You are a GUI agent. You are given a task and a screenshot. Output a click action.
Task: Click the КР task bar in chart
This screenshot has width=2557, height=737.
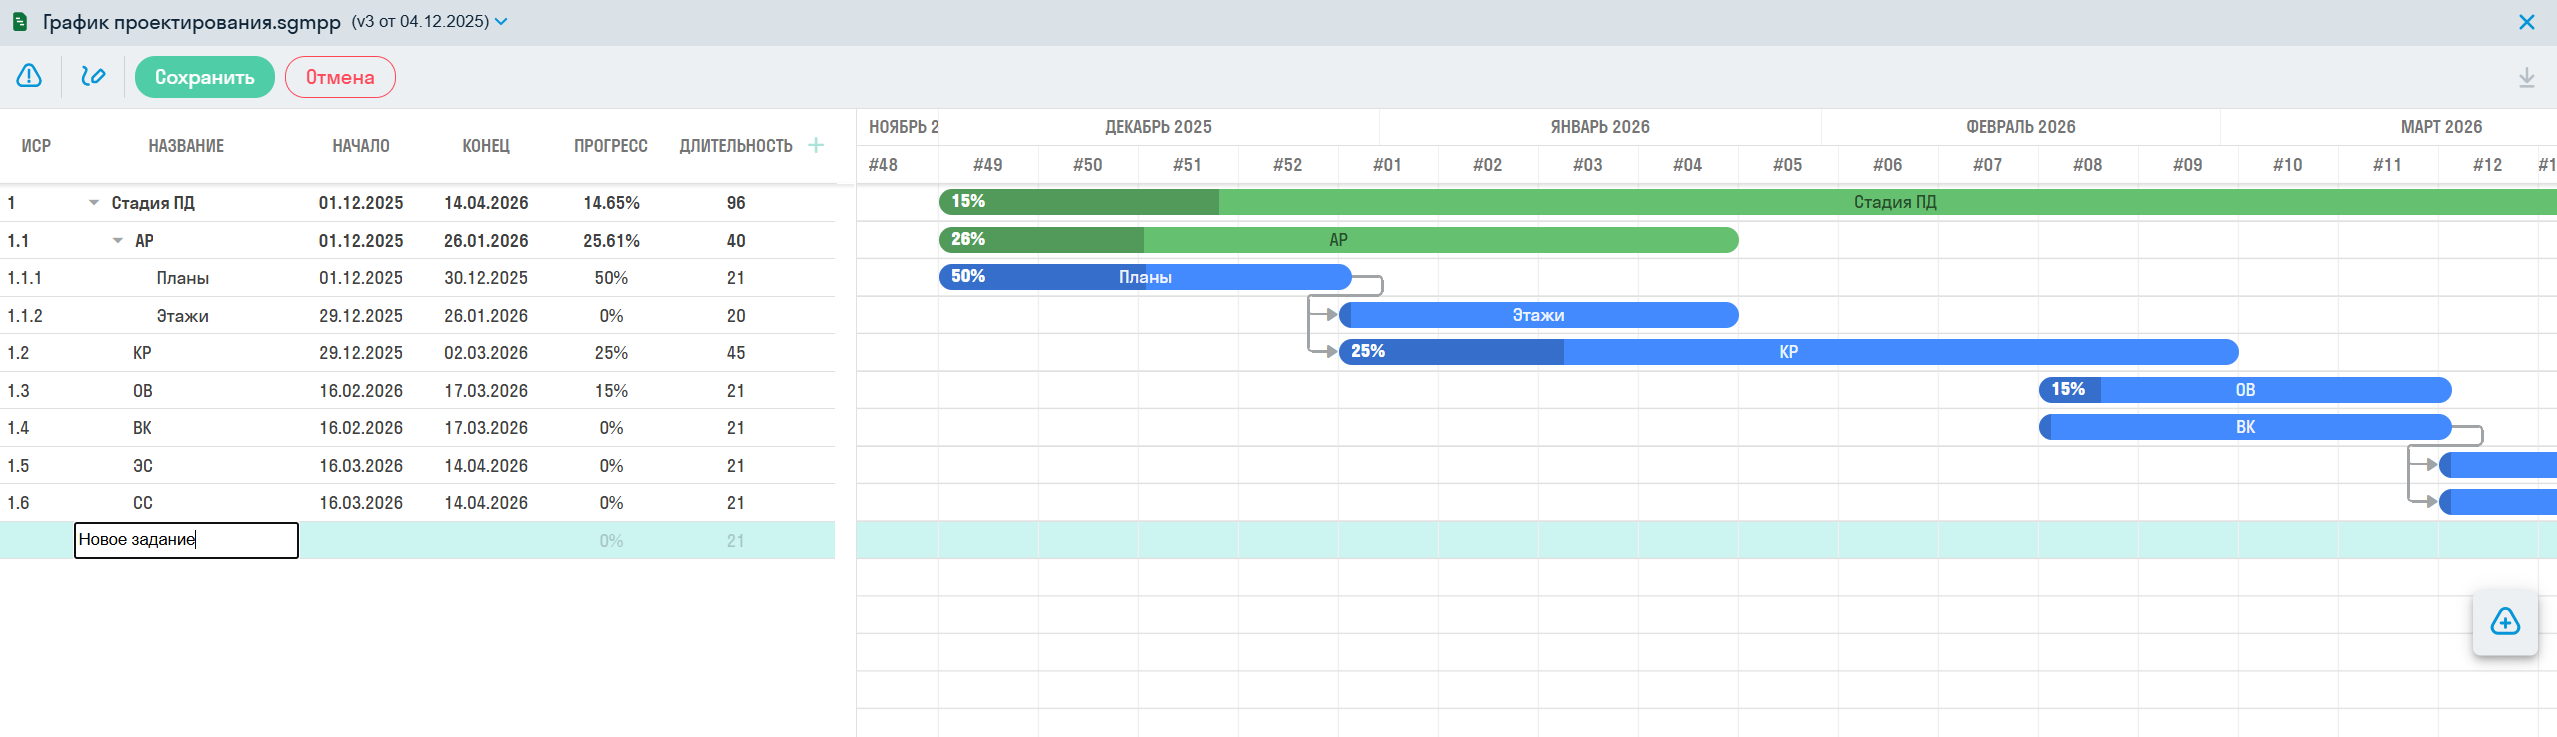pos(1787,352)
